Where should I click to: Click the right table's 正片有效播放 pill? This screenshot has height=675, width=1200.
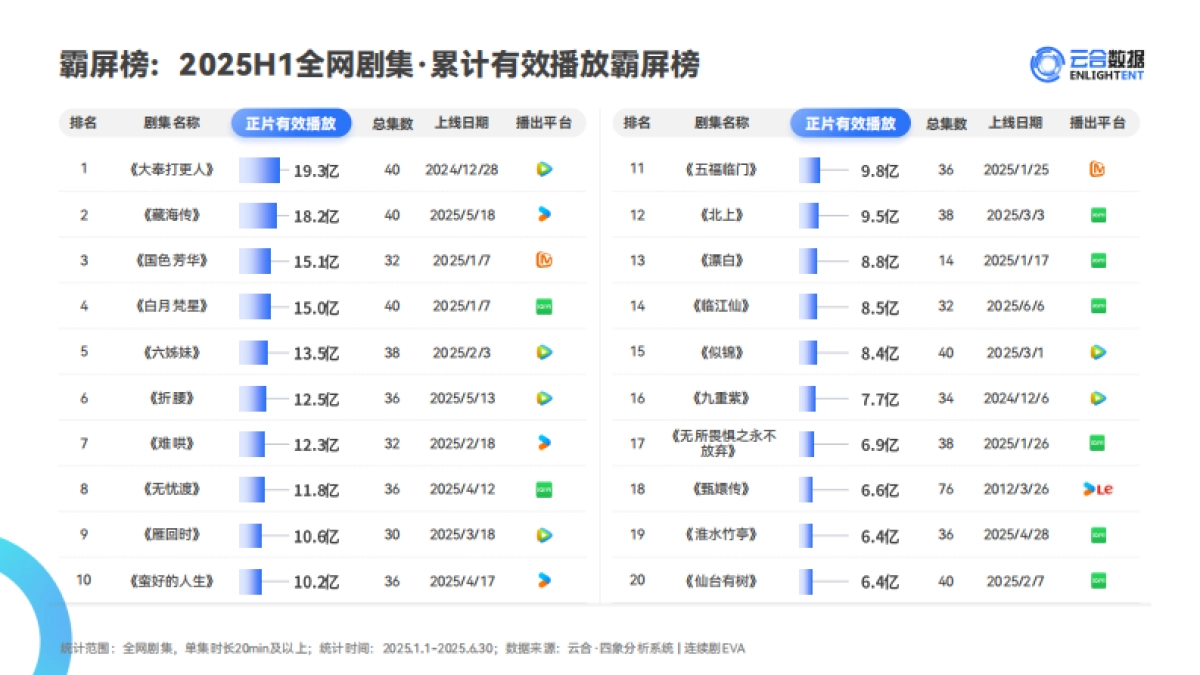click(850, 122)
